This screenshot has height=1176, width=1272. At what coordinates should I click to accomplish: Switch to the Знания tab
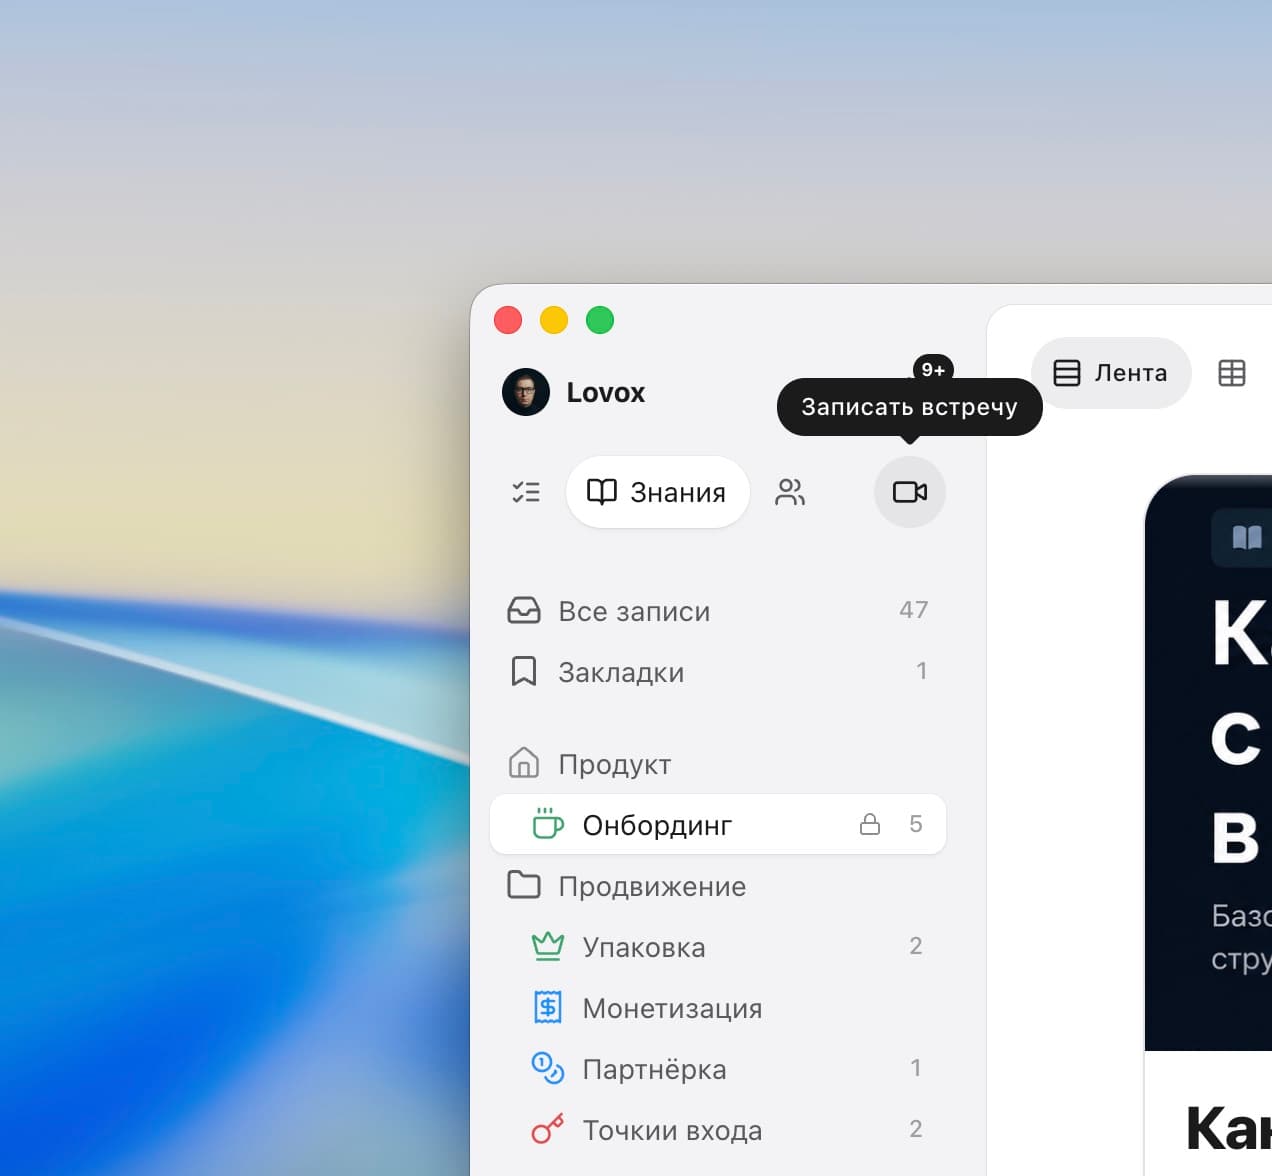click(x=657, y=492)
